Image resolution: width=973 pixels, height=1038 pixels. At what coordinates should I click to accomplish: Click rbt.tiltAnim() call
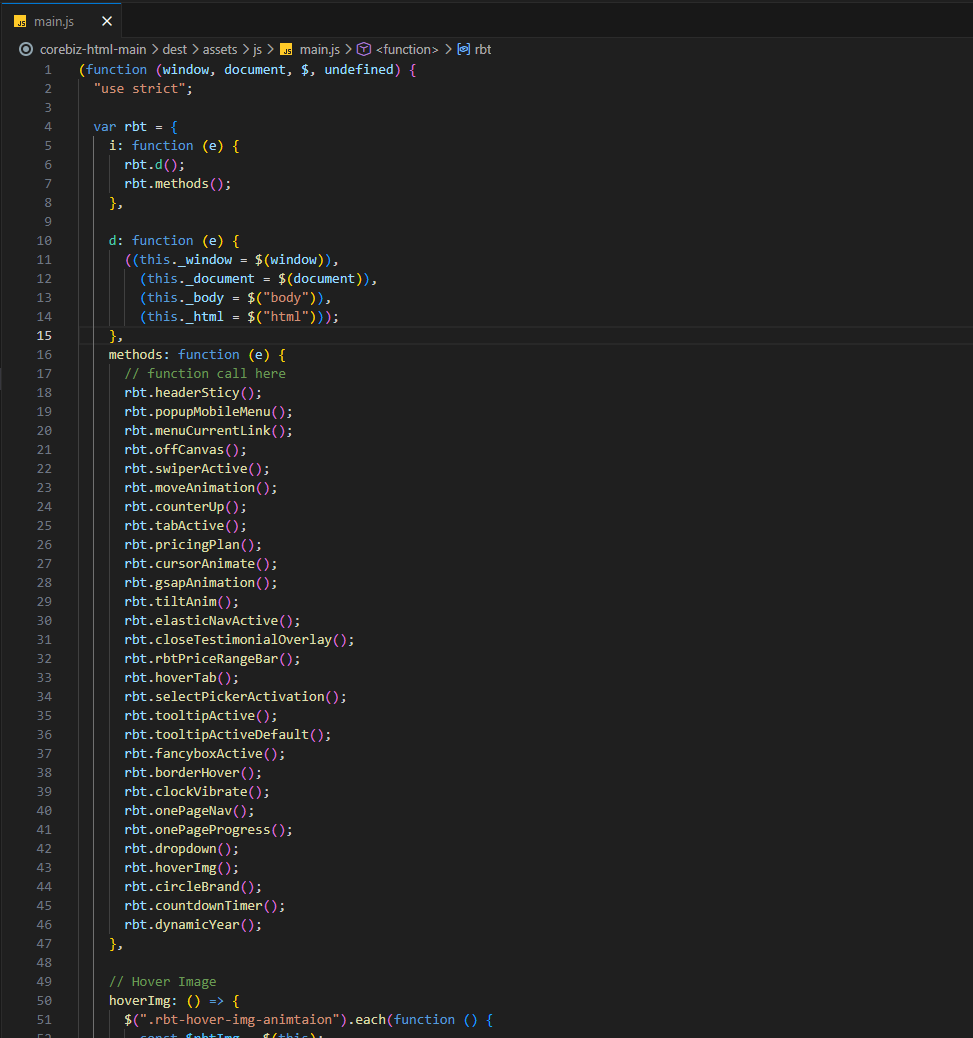(181, 602)
